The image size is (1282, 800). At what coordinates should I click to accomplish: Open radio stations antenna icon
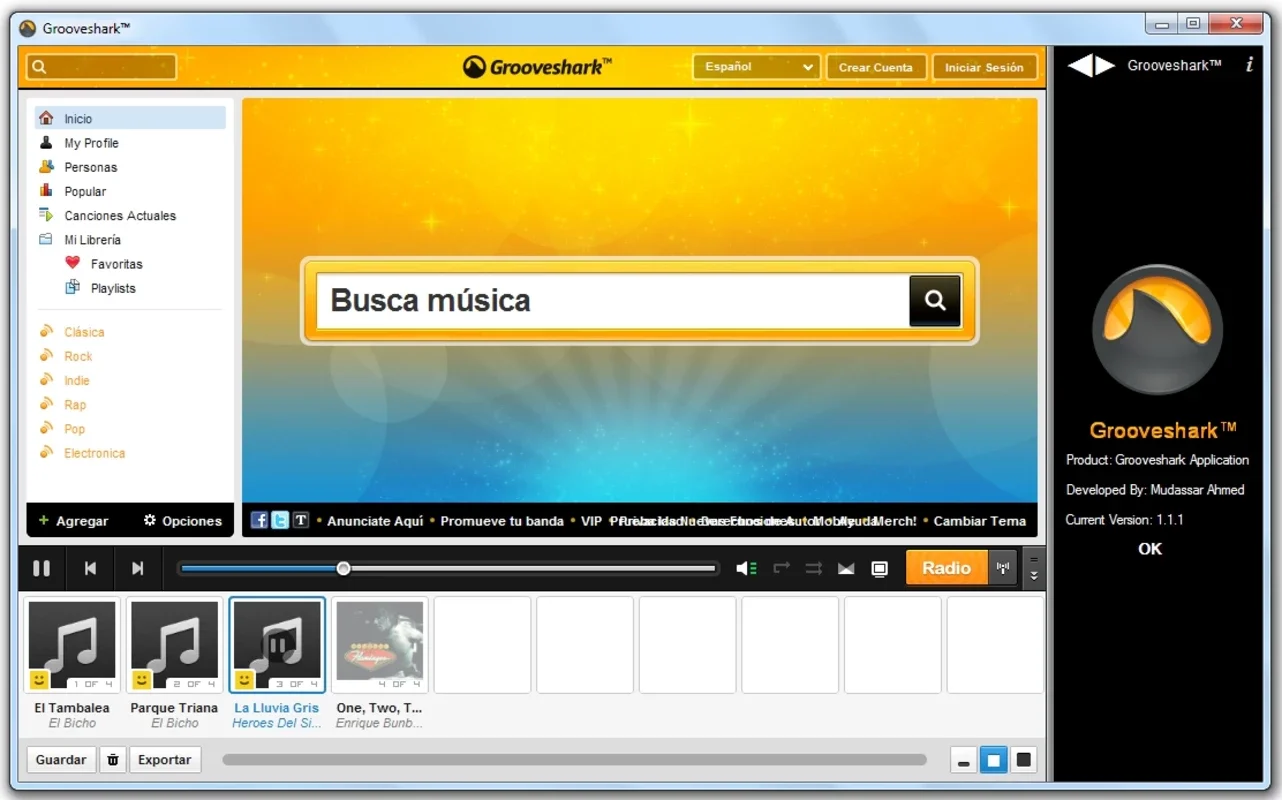(1003, 568)
